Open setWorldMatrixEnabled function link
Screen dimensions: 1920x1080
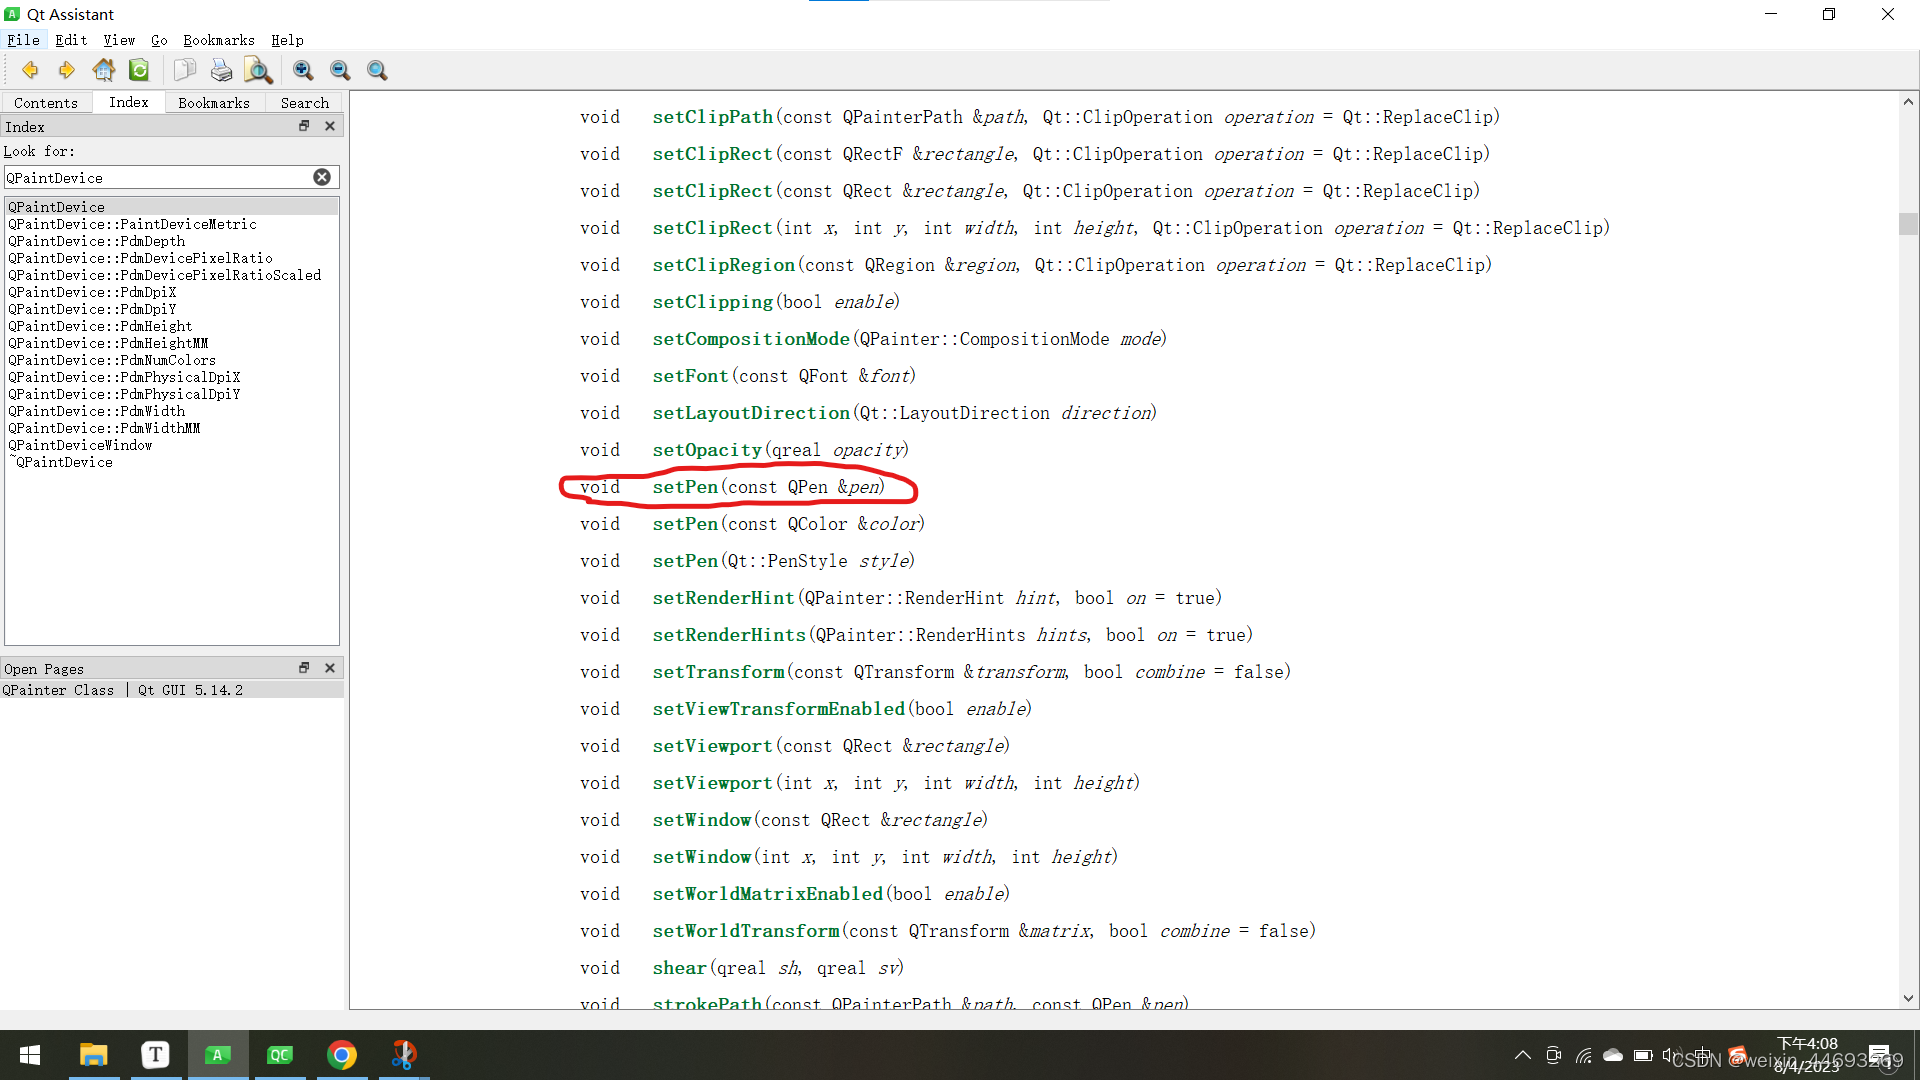click(x=768, y=894)
